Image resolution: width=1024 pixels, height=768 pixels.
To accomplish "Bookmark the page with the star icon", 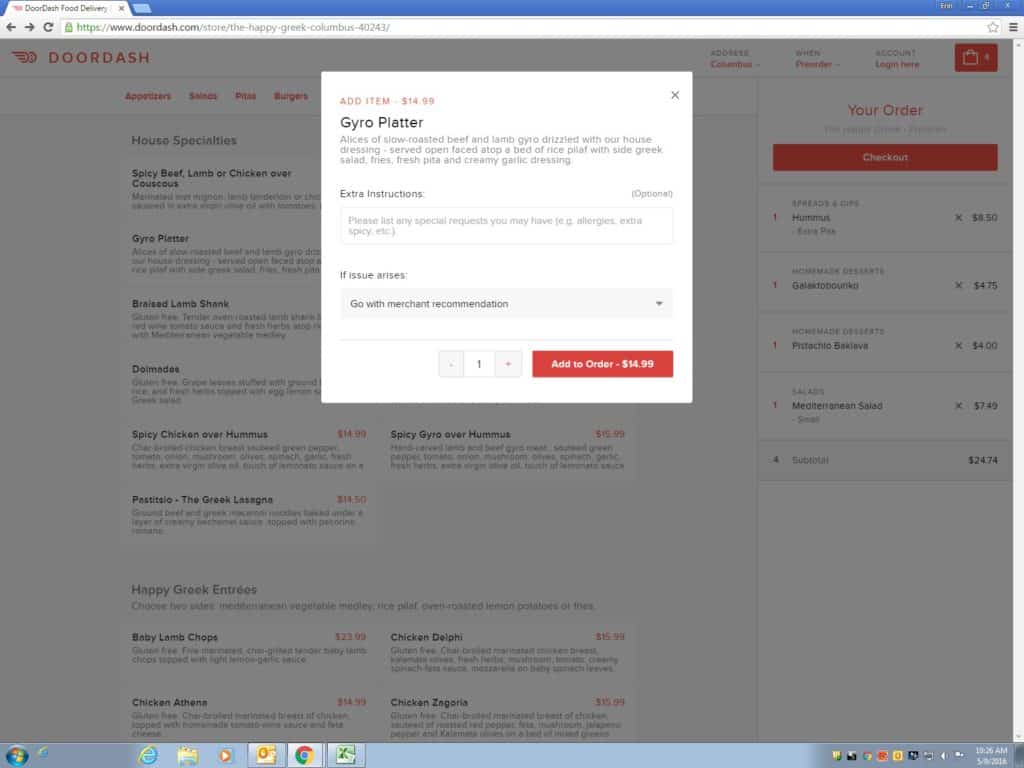I will pos(993,27).
